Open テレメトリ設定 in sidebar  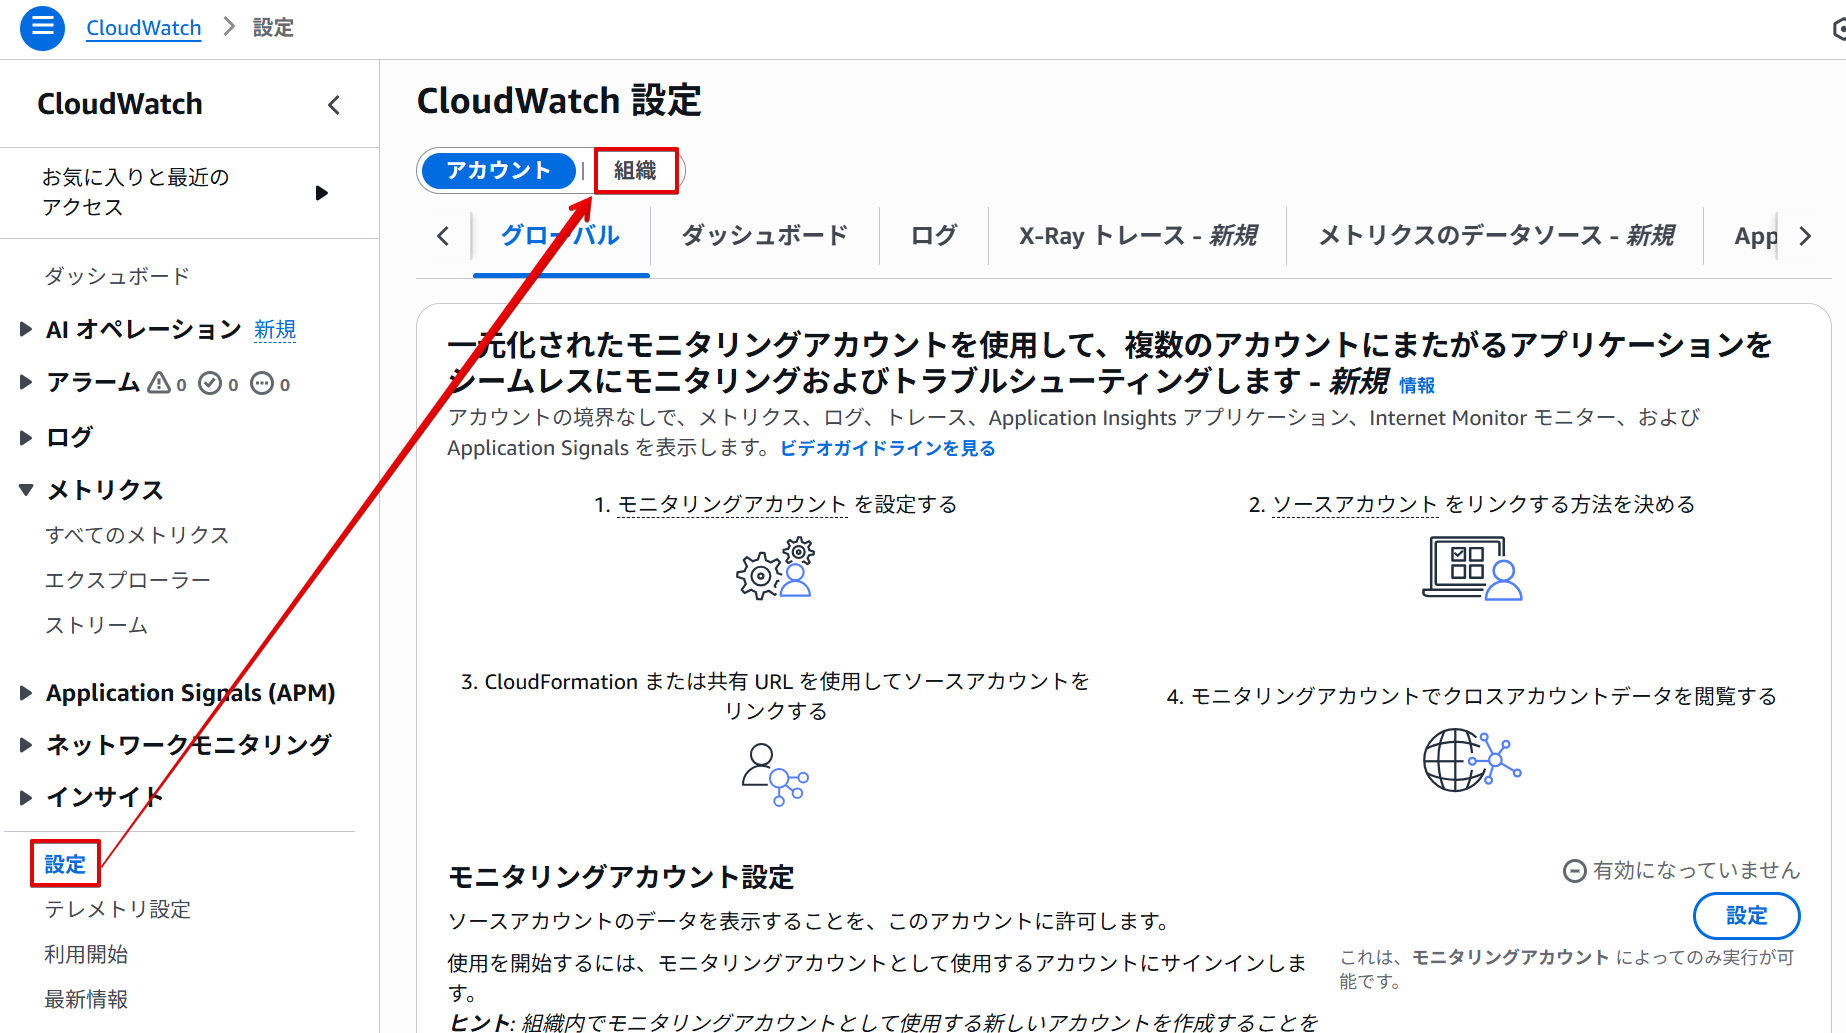(x=118, y=909)
